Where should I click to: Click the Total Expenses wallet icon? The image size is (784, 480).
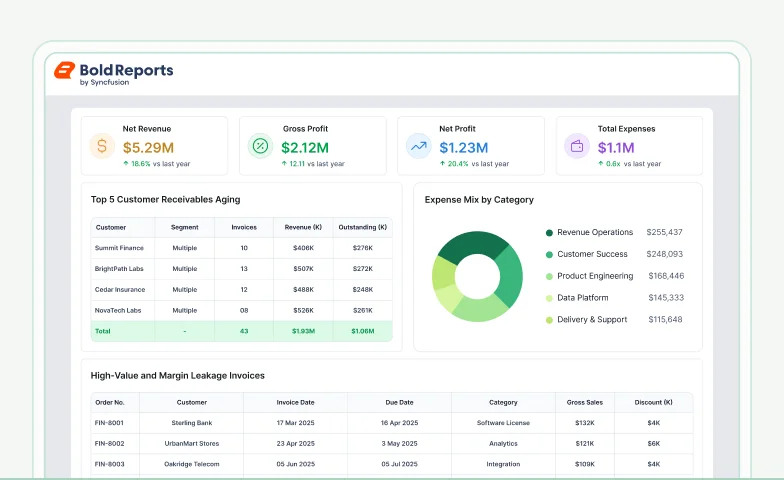[577, 146]
